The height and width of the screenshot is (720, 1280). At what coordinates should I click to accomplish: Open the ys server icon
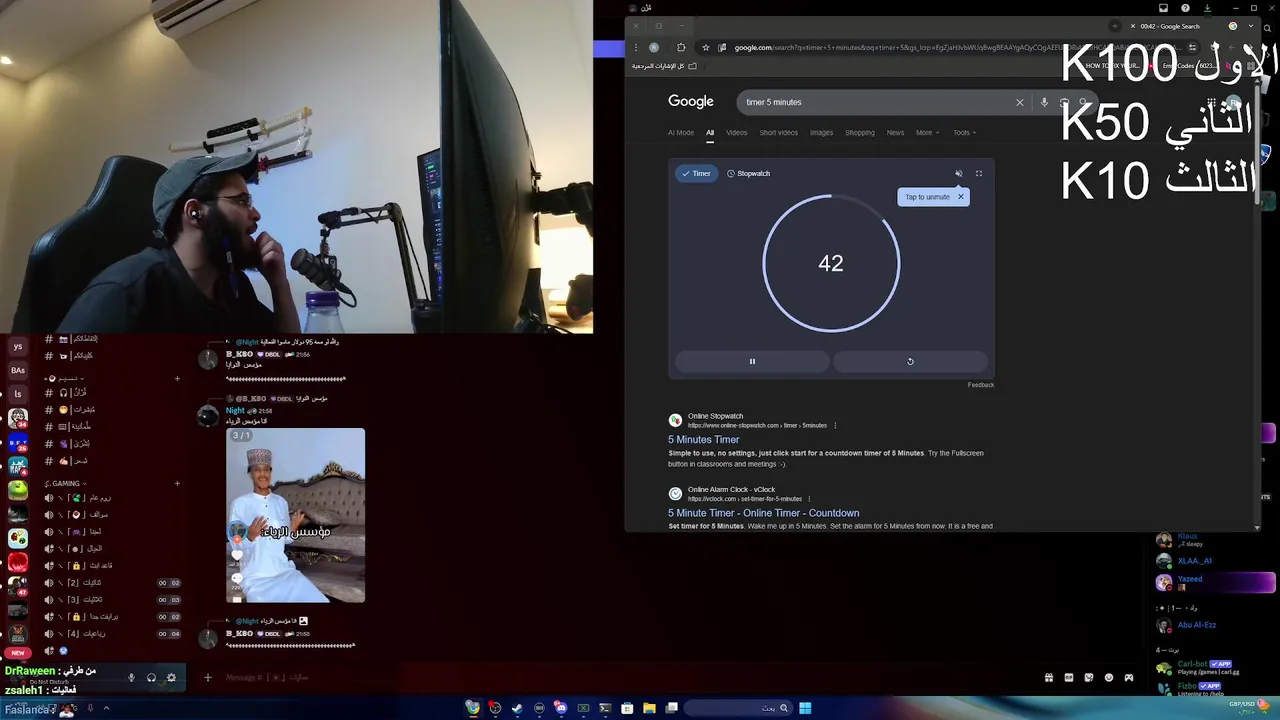pos(17,346)
